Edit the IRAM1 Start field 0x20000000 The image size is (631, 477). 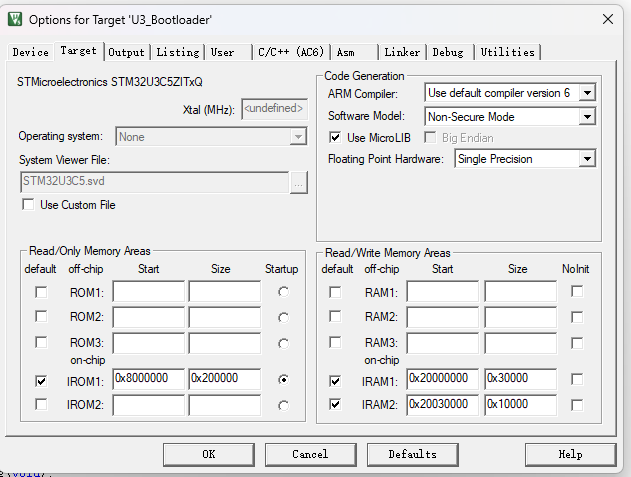[442, 379]
